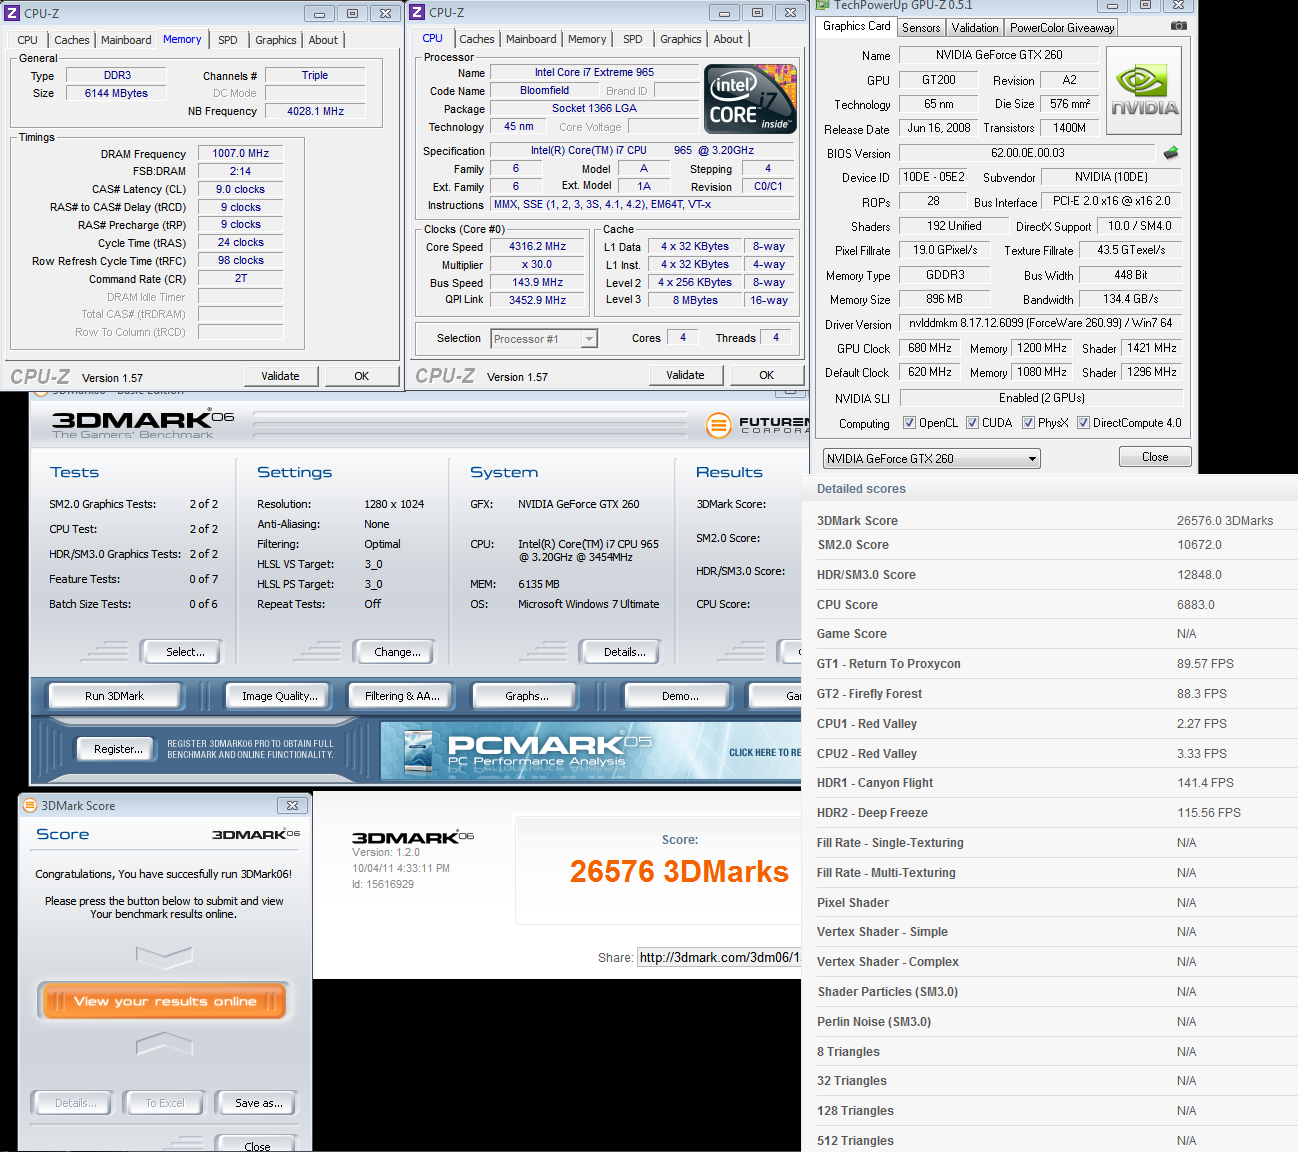The width and height of the screenshot is (1298, 1152).
Task: Click To Excel in 3DMark Score dialog
Action: pos(165,1103)
